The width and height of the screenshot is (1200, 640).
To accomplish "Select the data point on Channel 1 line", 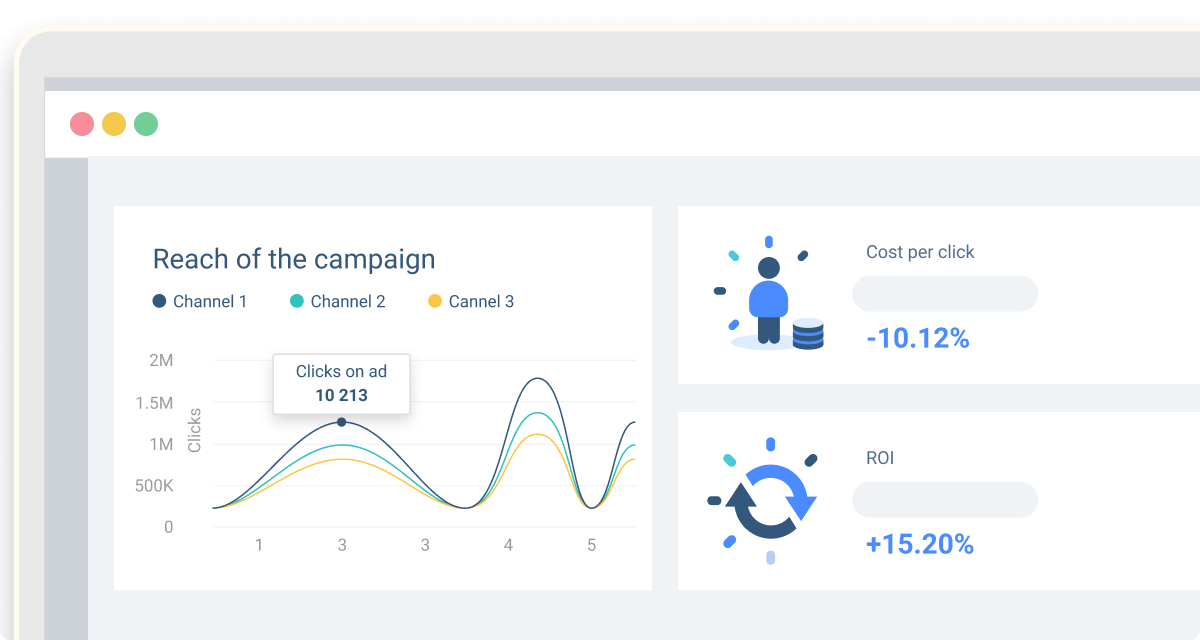I will pos(341,422).
